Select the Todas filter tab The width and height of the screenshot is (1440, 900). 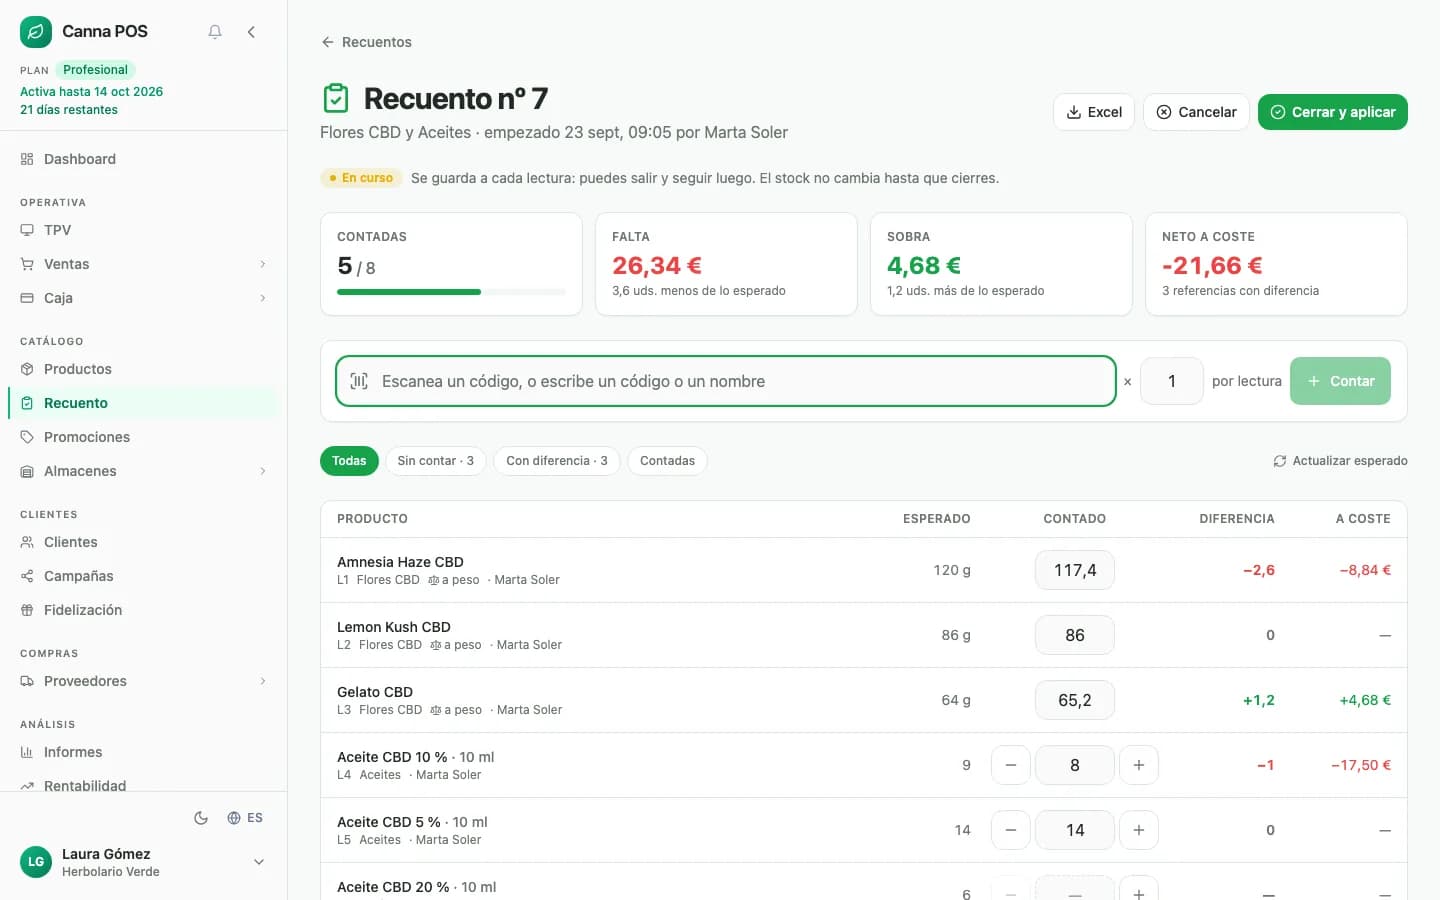pos(349,461)
